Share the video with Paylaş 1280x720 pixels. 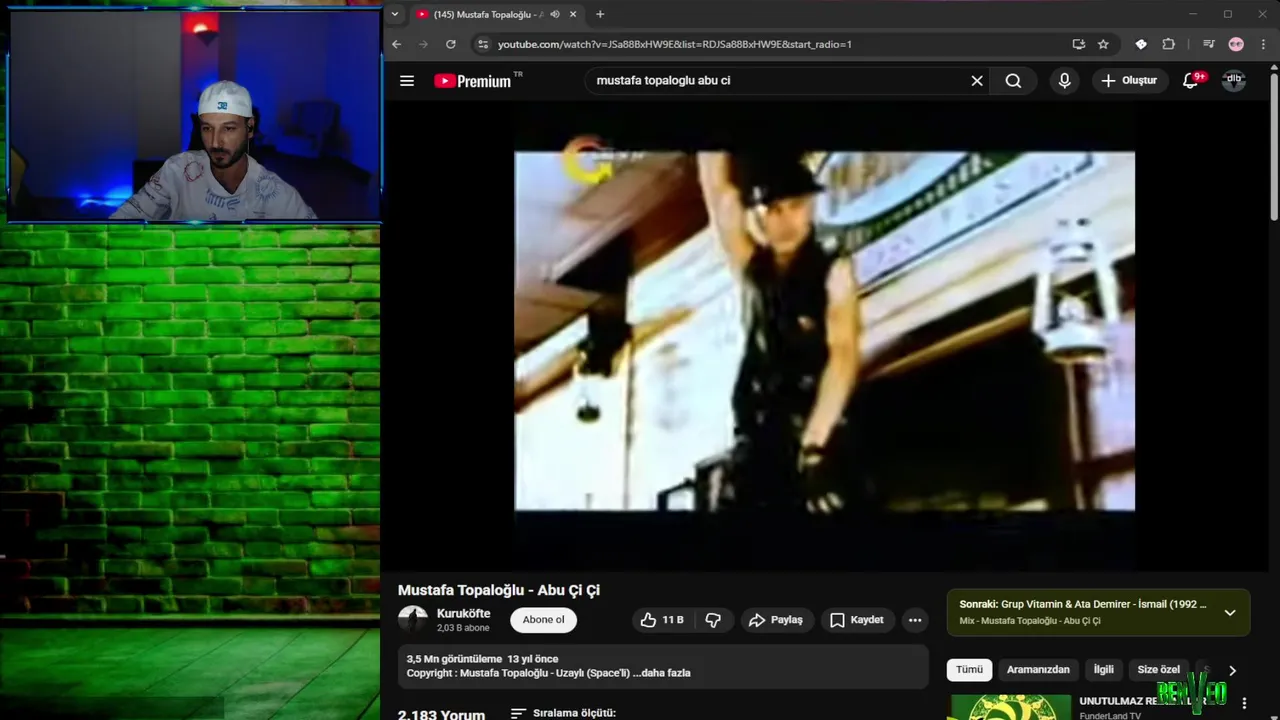pos(776,620)
